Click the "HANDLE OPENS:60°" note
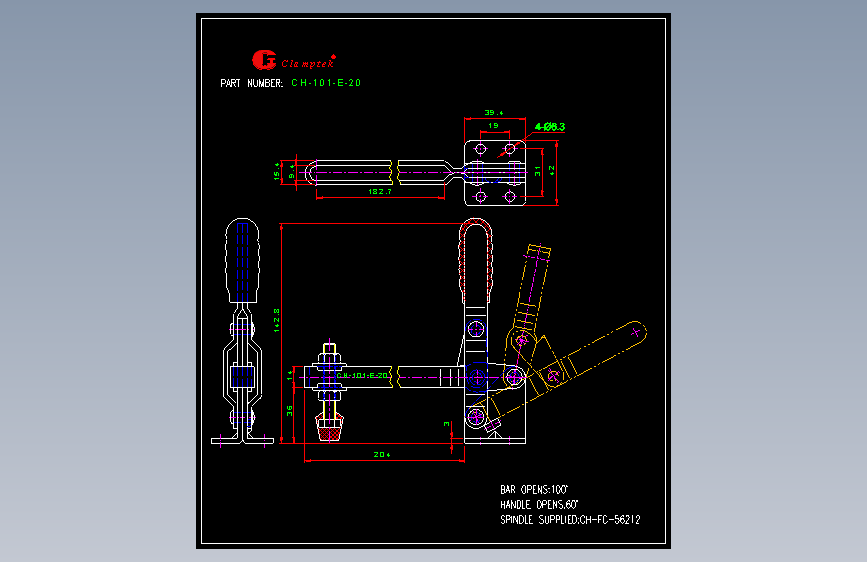Screen dimensions: 867x562 coord(539,504)
